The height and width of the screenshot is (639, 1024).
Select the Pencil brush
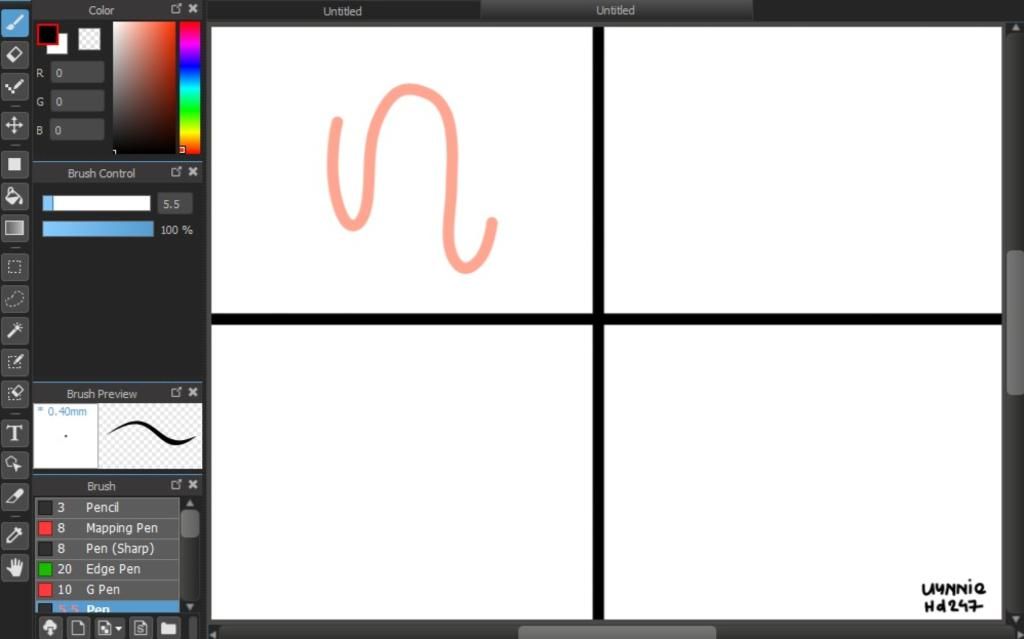click(107, 507)
